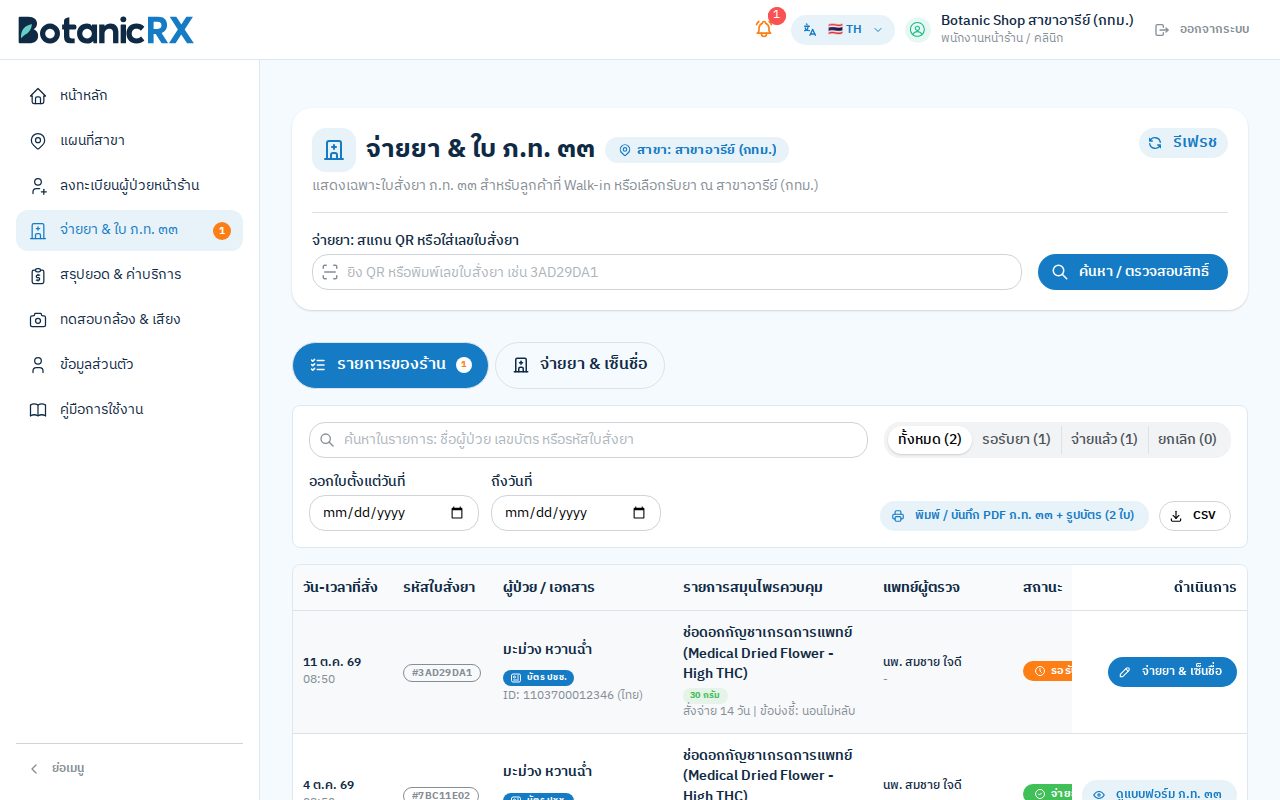Click the บัตร ปชช. ID card badge for ID 1103700012346
The image size is (1280, 800).
point(538,677)
